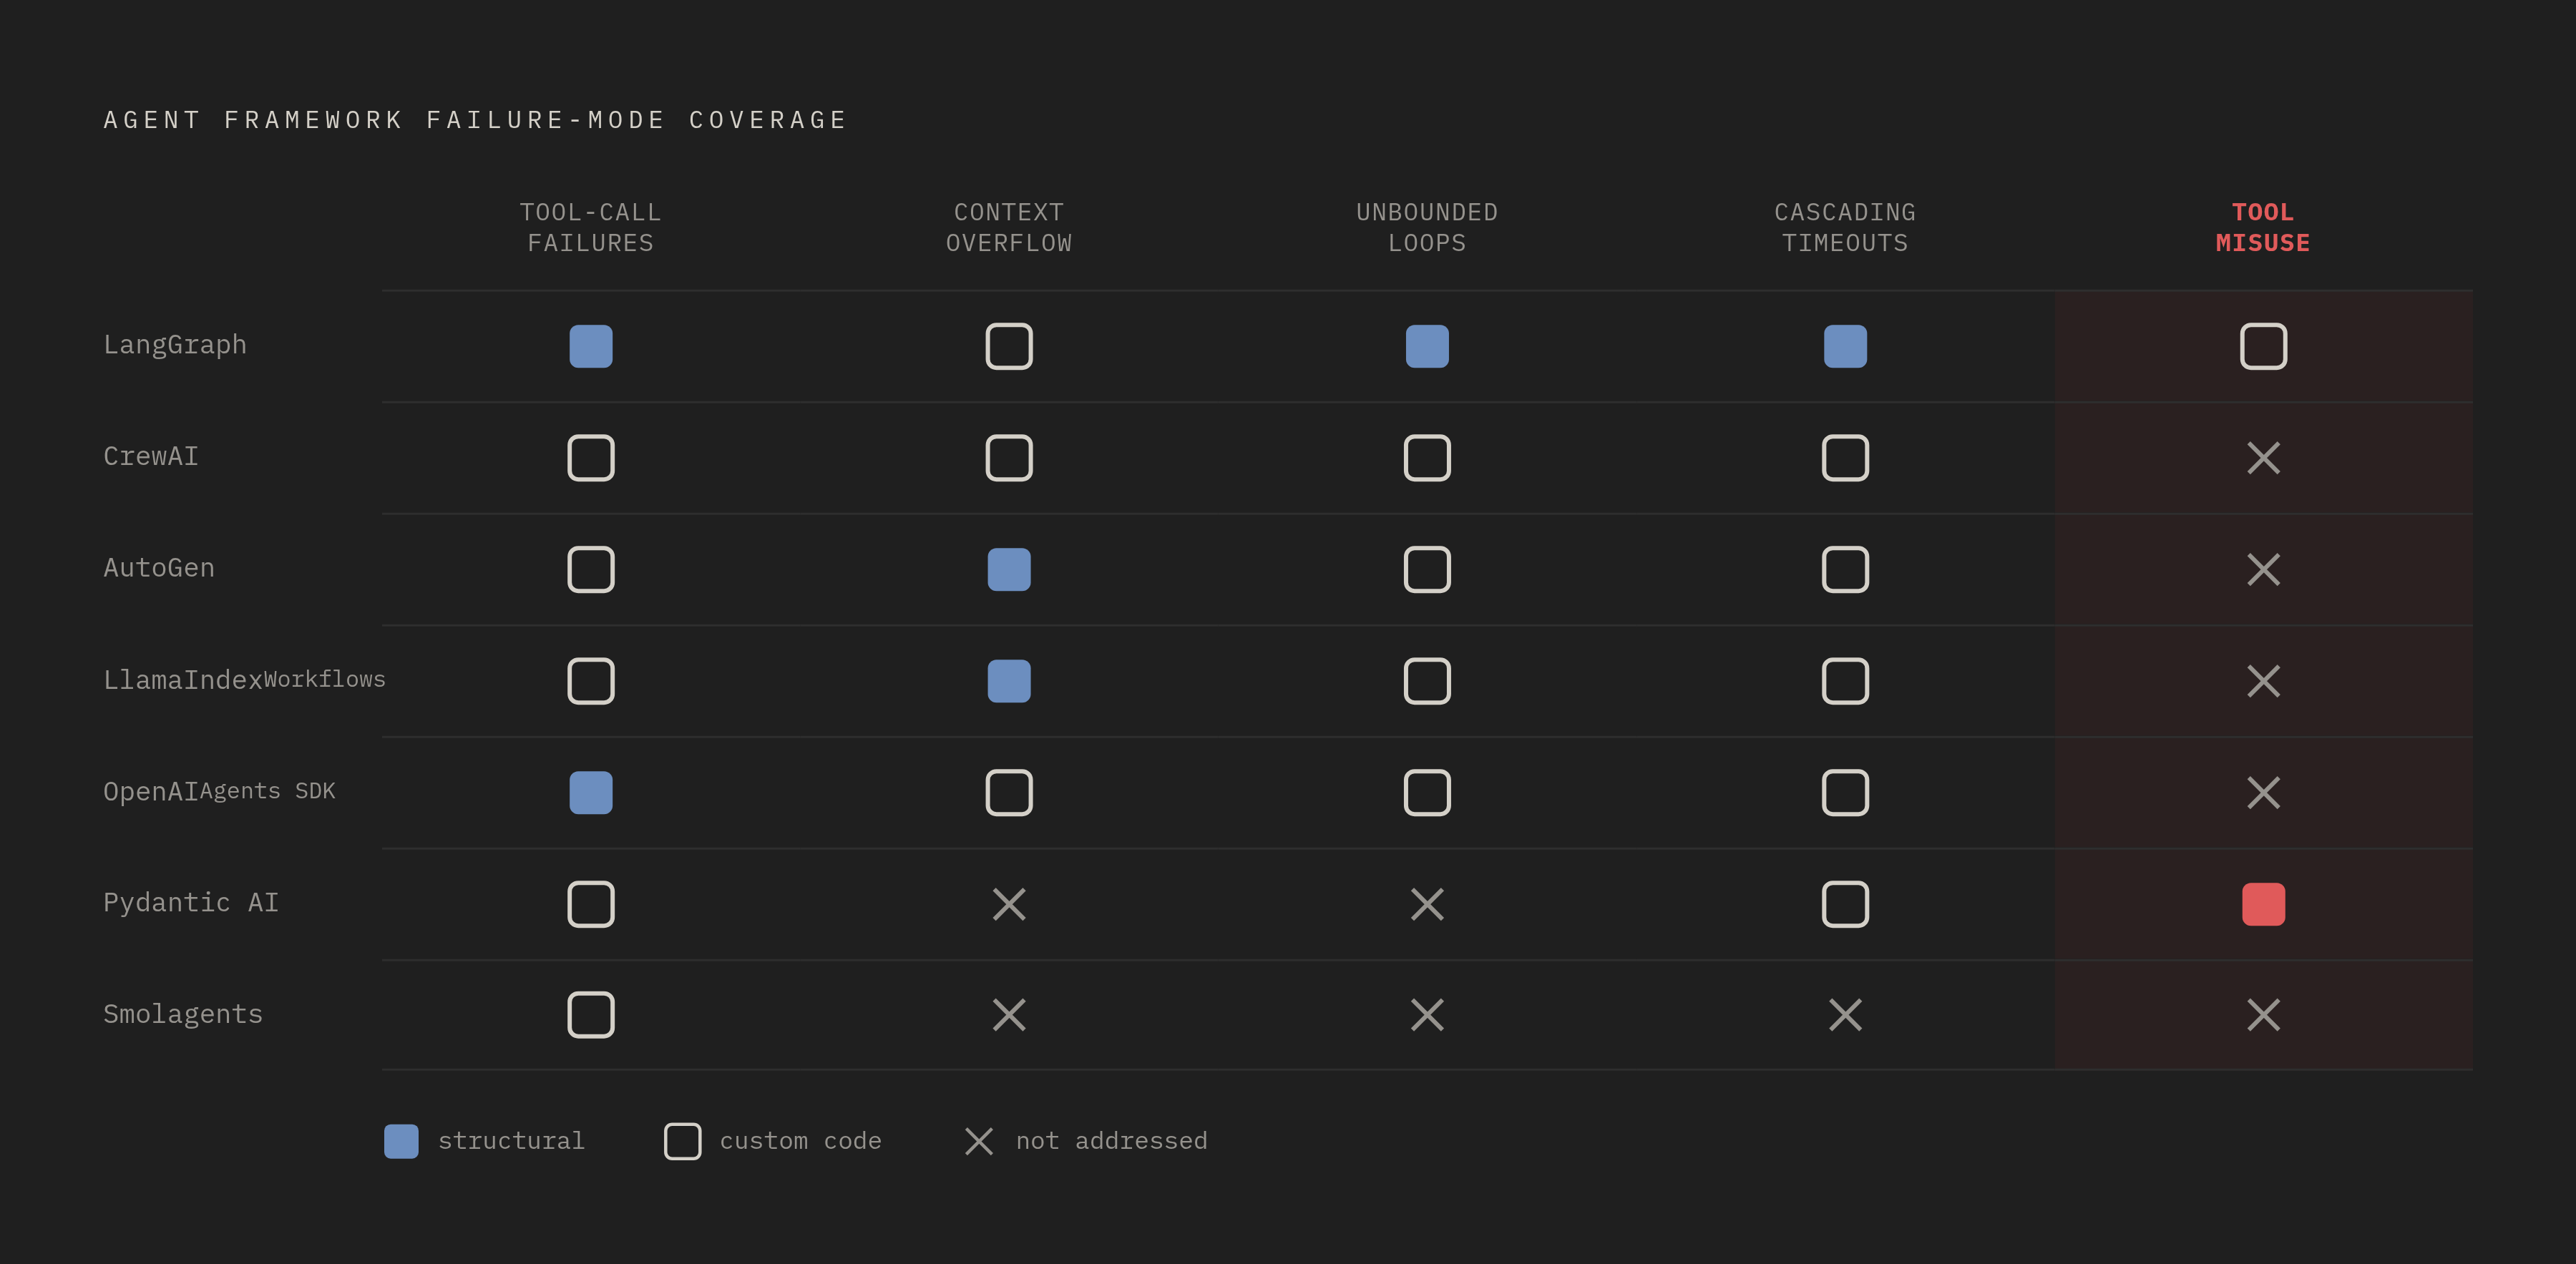Click the blue structural legend swatch
The height and width of the screenshot is (1264, 2576).
click(401, 1141)
